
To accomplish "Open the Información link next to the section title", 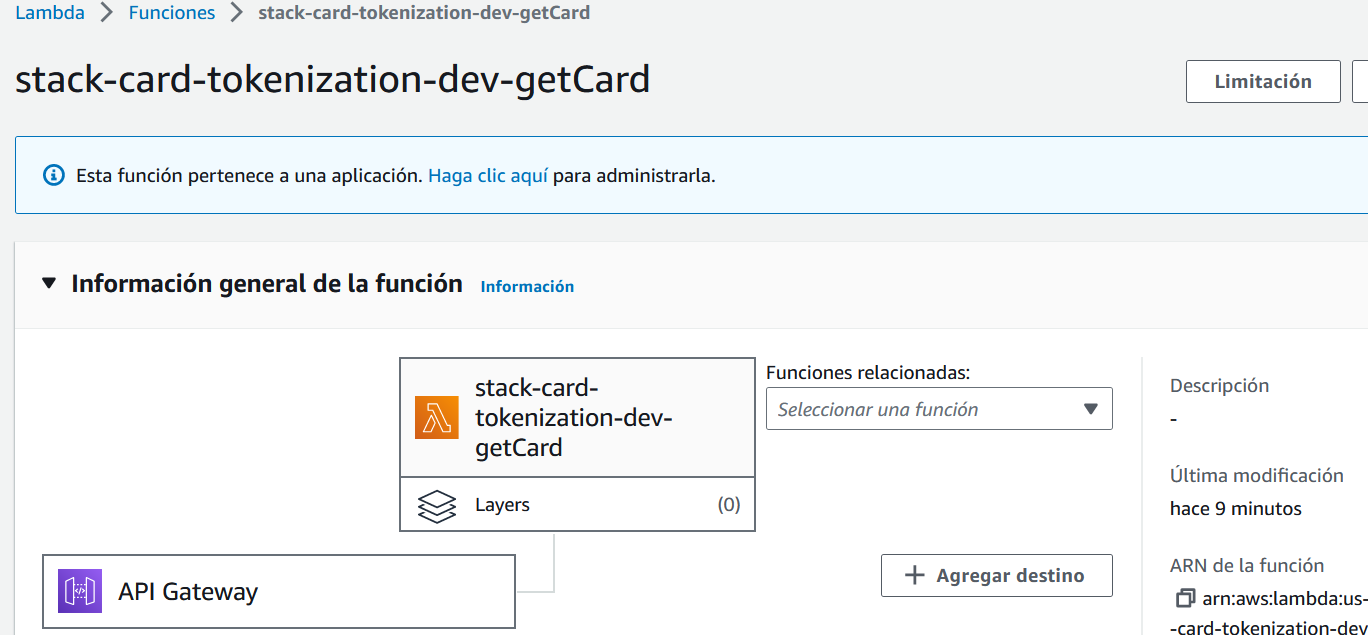I will 527,286.
